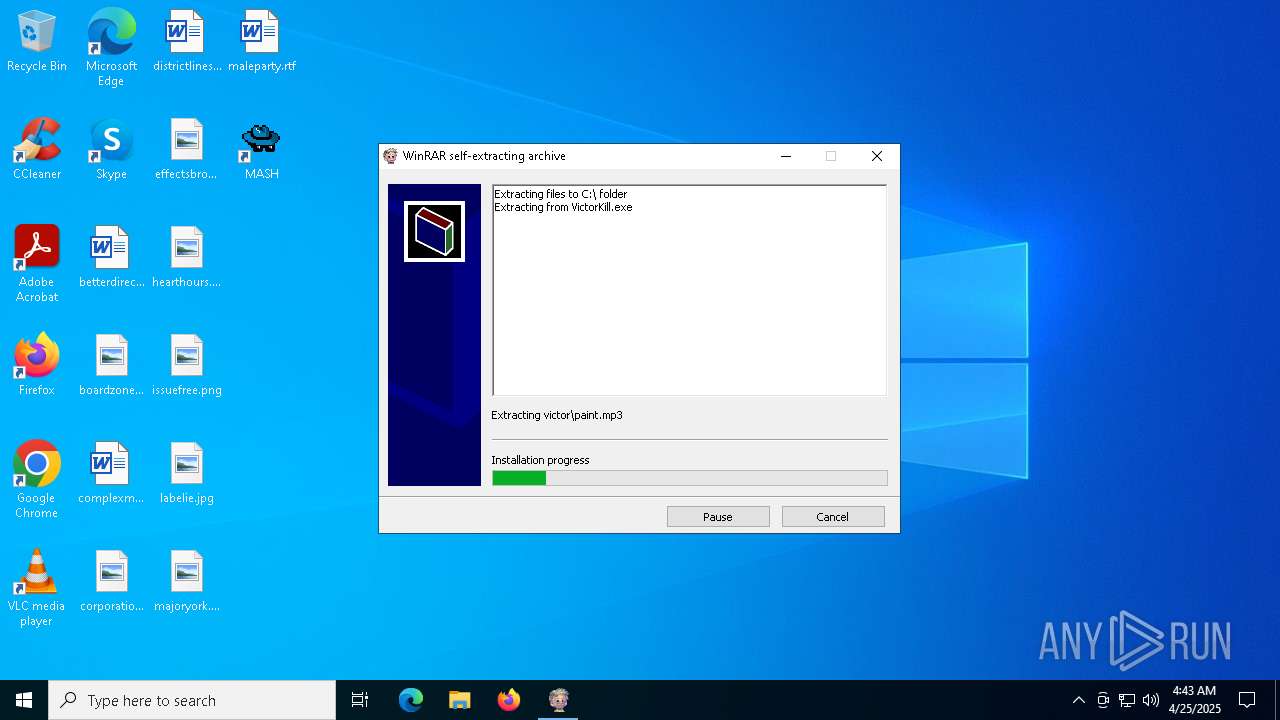Screen dimensions: 1280x720
Task: Launch Firefox from the desktop shortcut
Action: [37, 366]
